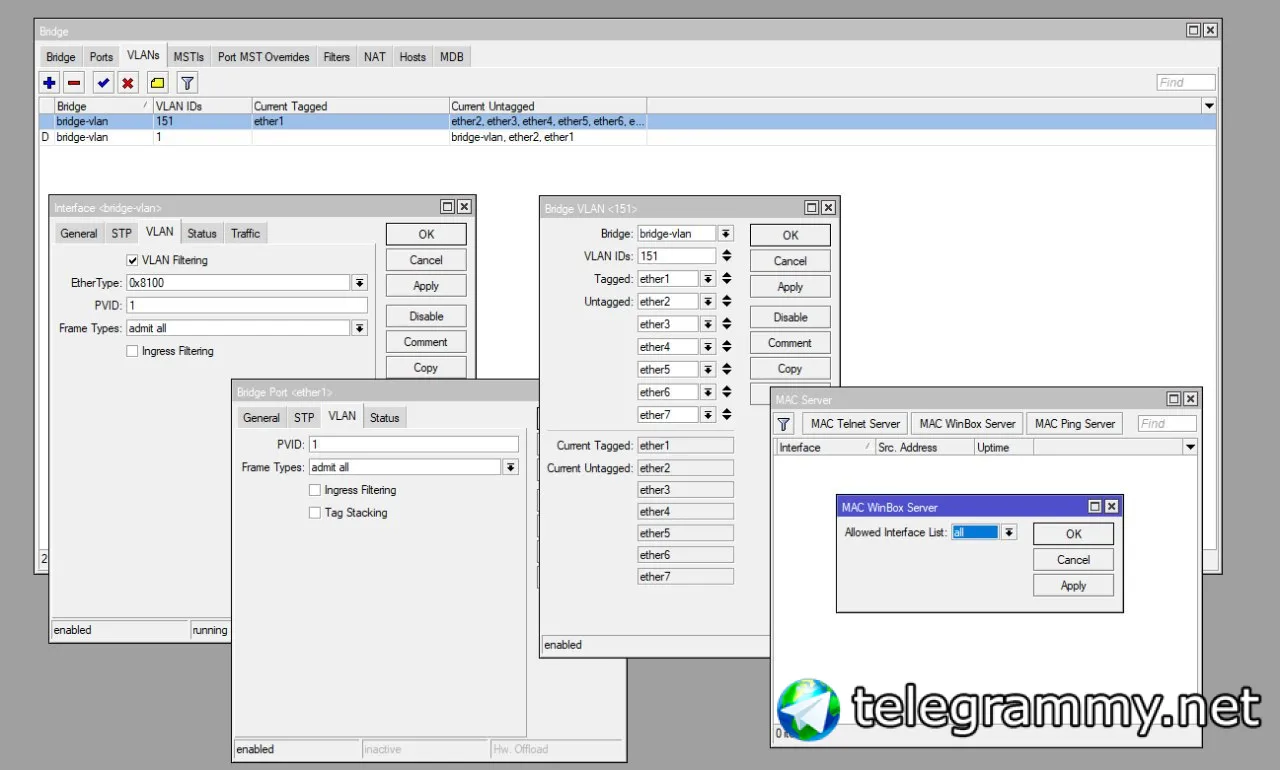Viewport: 1280px width, 770px height.
Task: Expand the EtherType 0x8100 dropdown
Action: click(360, 283)
